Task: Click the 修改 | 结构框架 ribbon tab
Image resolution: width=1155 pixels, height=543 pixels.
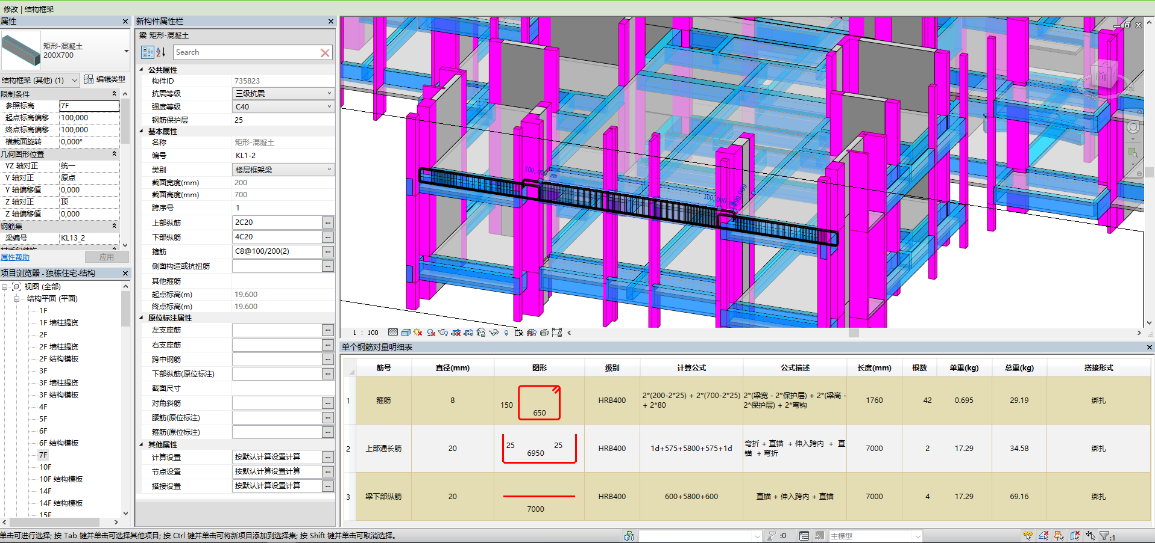Action: 27,8
